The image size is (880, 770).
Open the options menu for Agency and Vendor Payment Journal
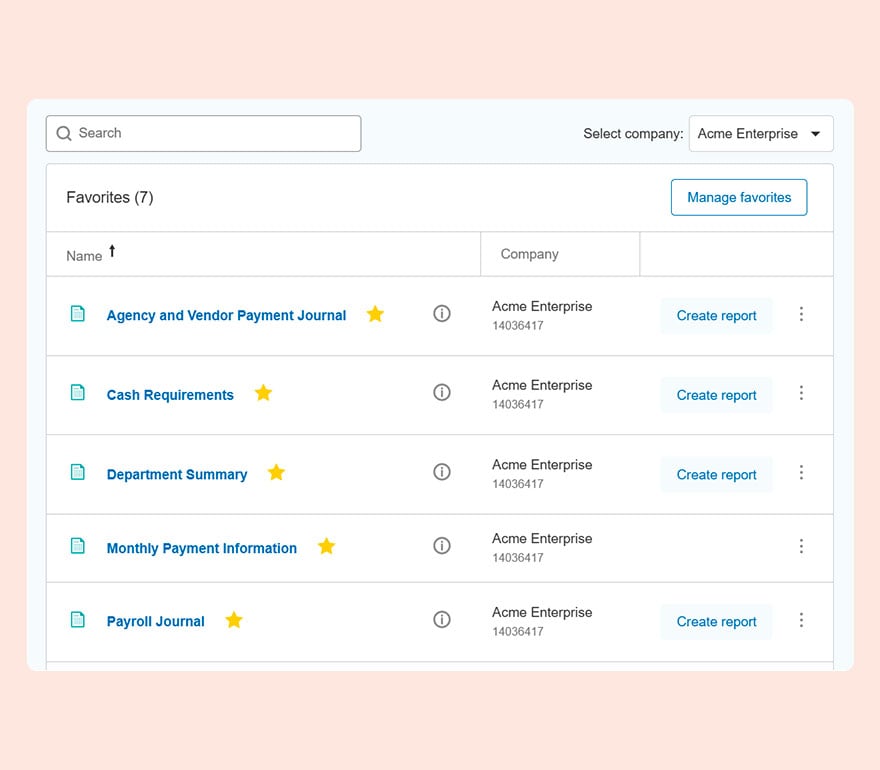(x=801, y=314)
